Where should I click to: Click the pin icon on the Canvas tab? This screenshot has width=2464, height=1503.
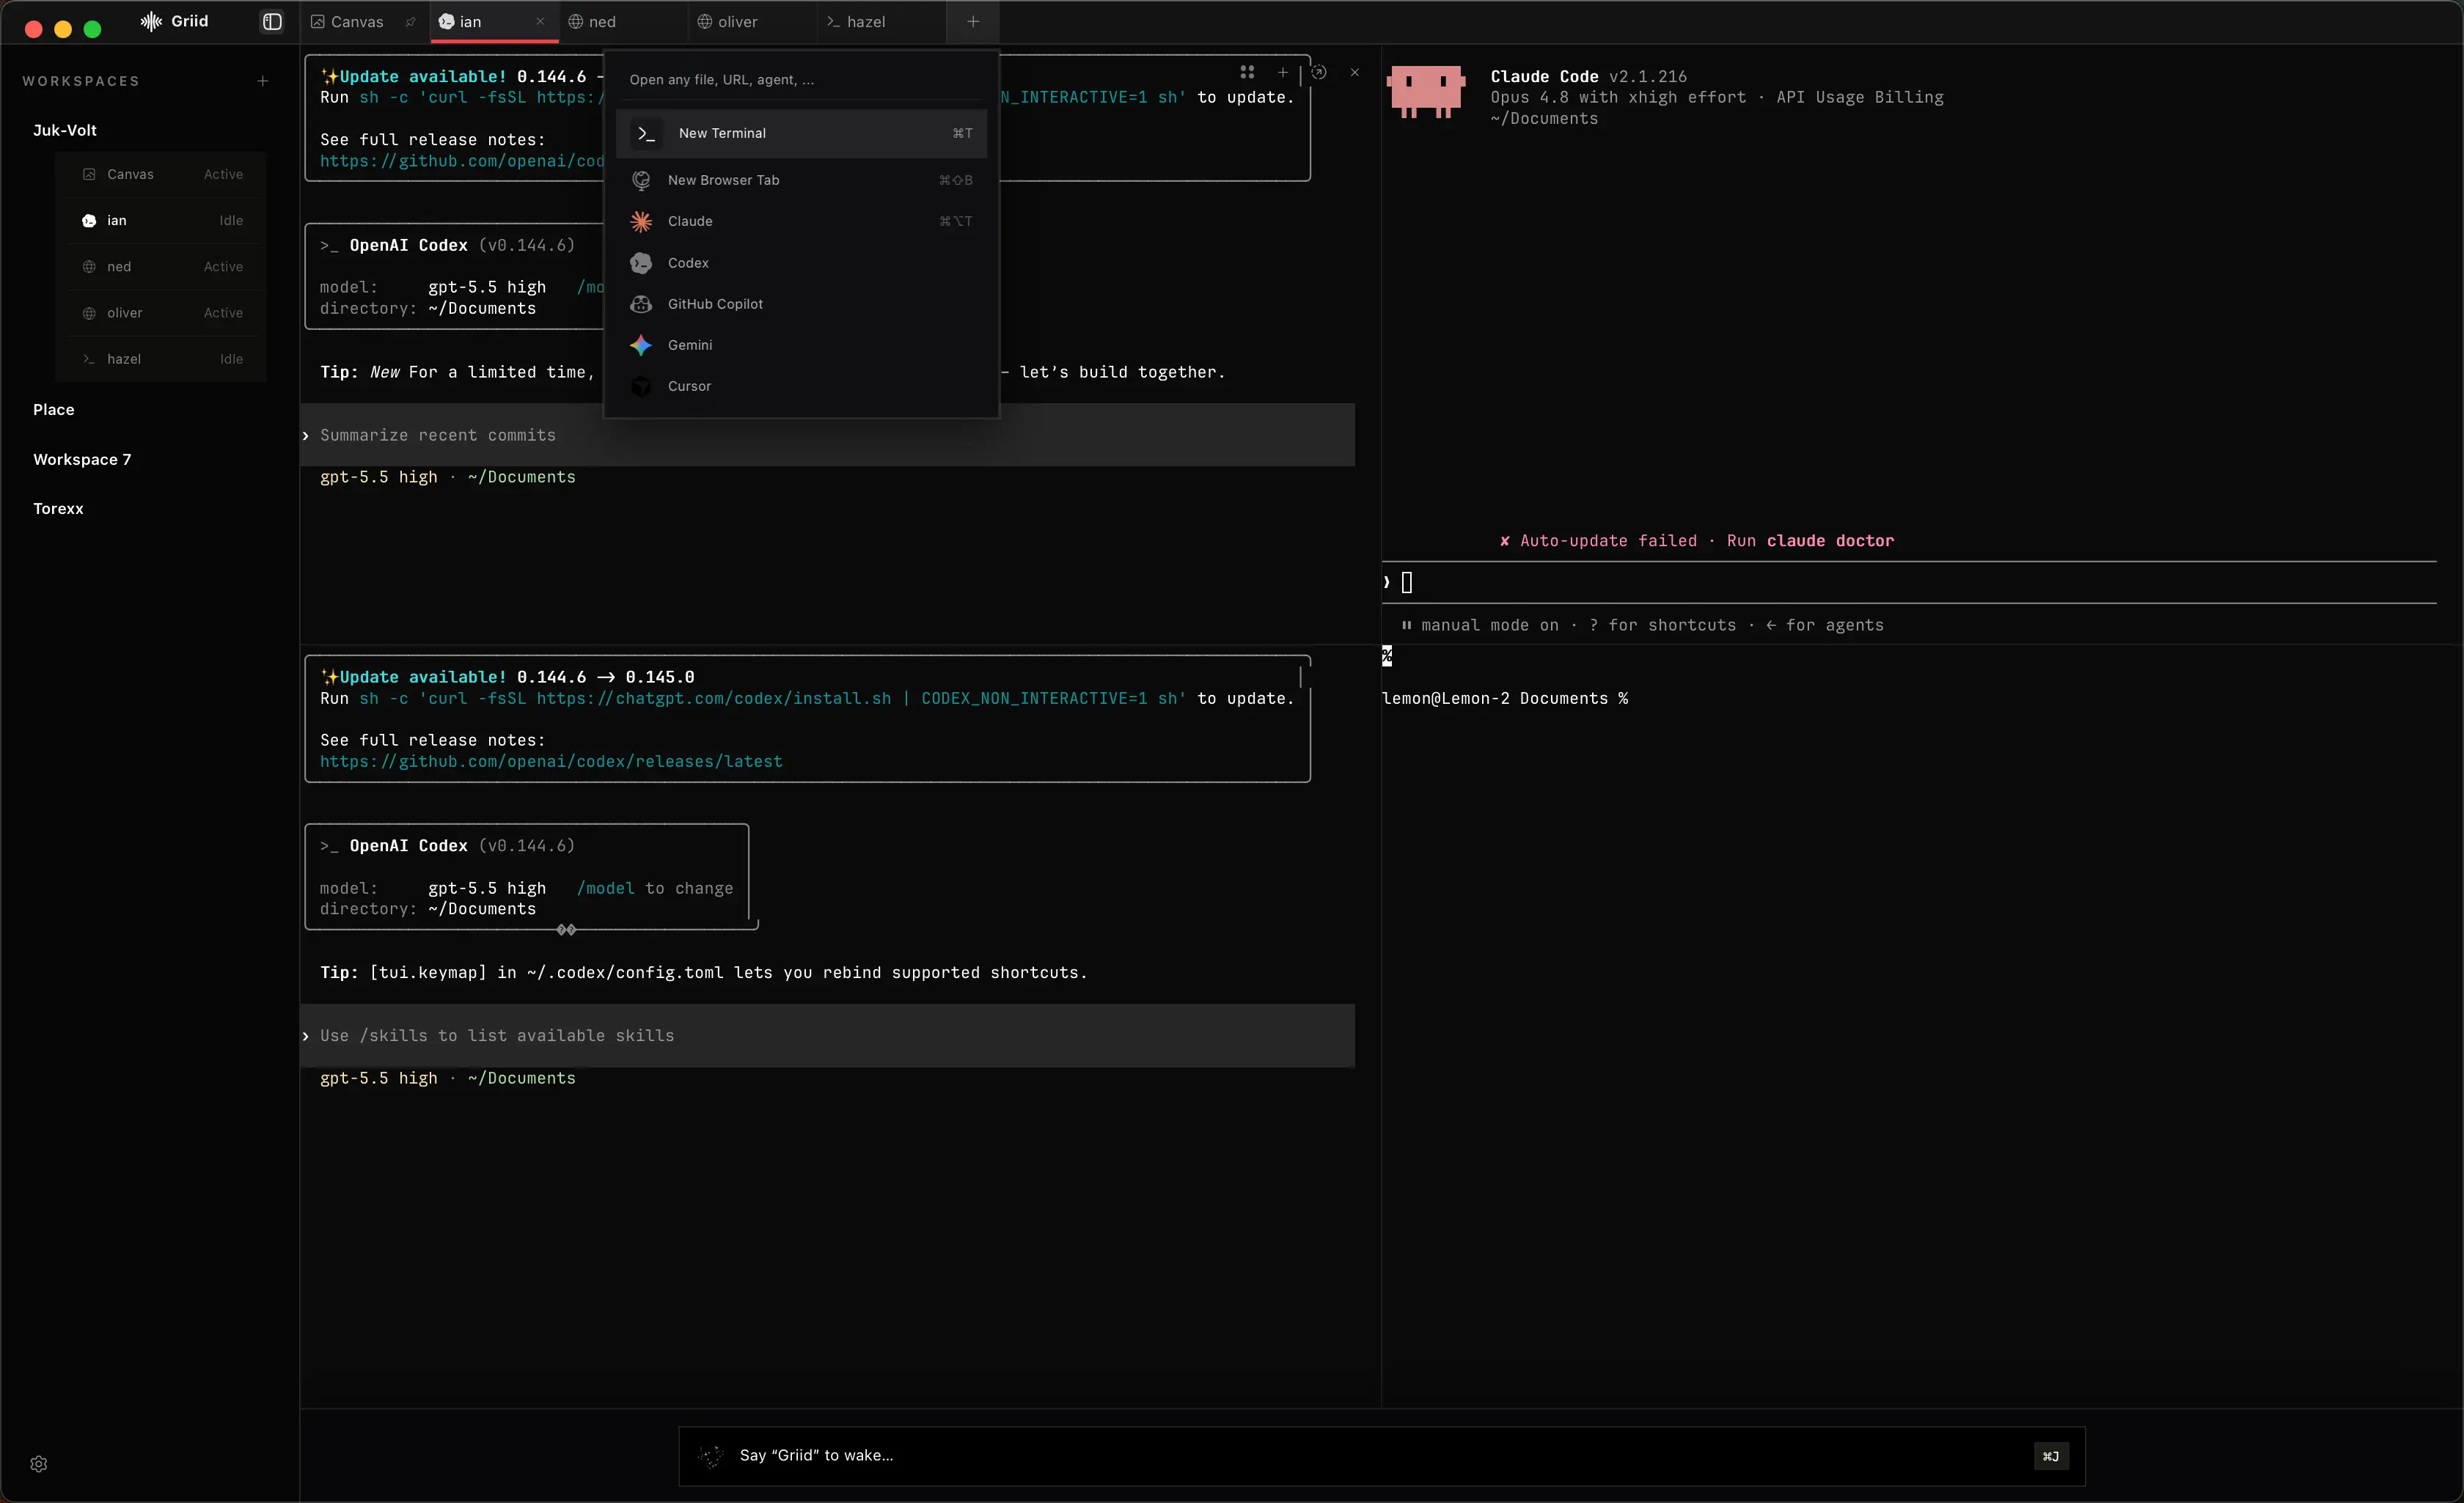[410, 22]
